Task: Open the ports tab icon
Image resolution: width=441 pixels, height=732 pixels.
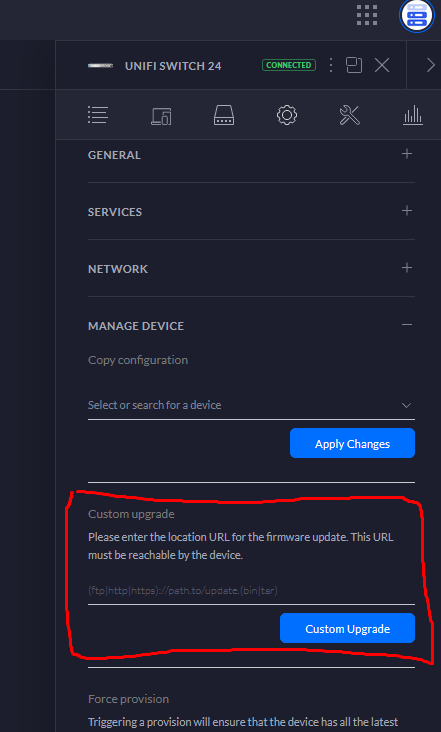Action: tap(224, 115)
